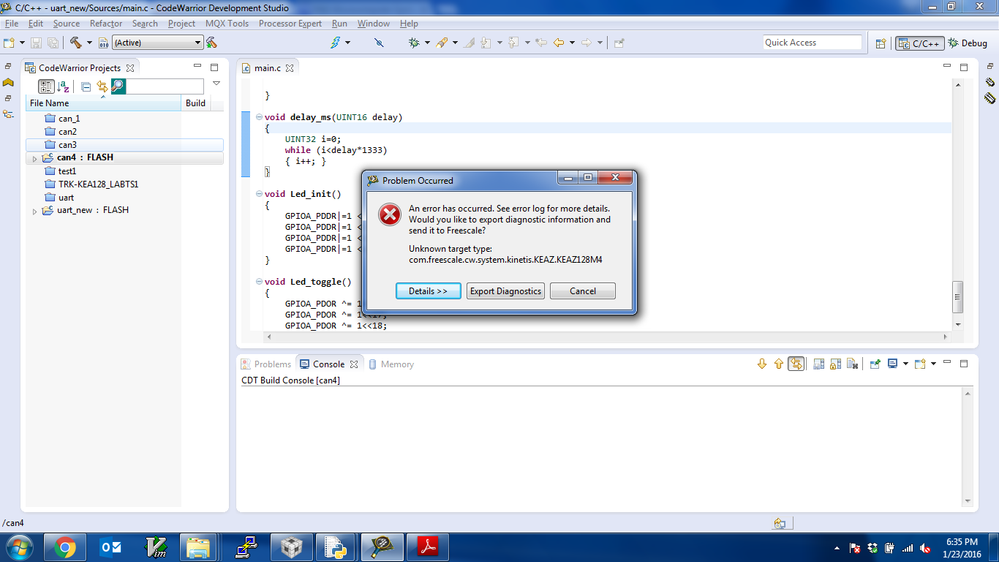Click the yellow Back navigation arrow

pyautogui.click(x=559, y=43)
